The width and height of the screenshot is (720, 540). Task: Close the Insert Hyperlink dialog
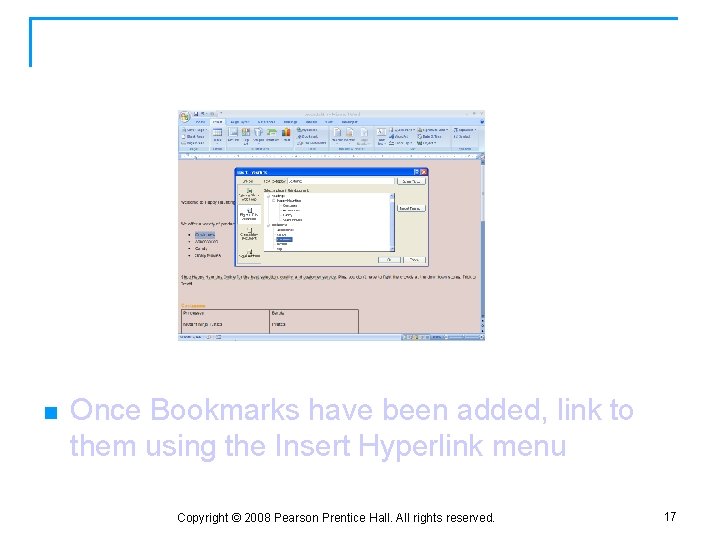[x=423, y=172]
